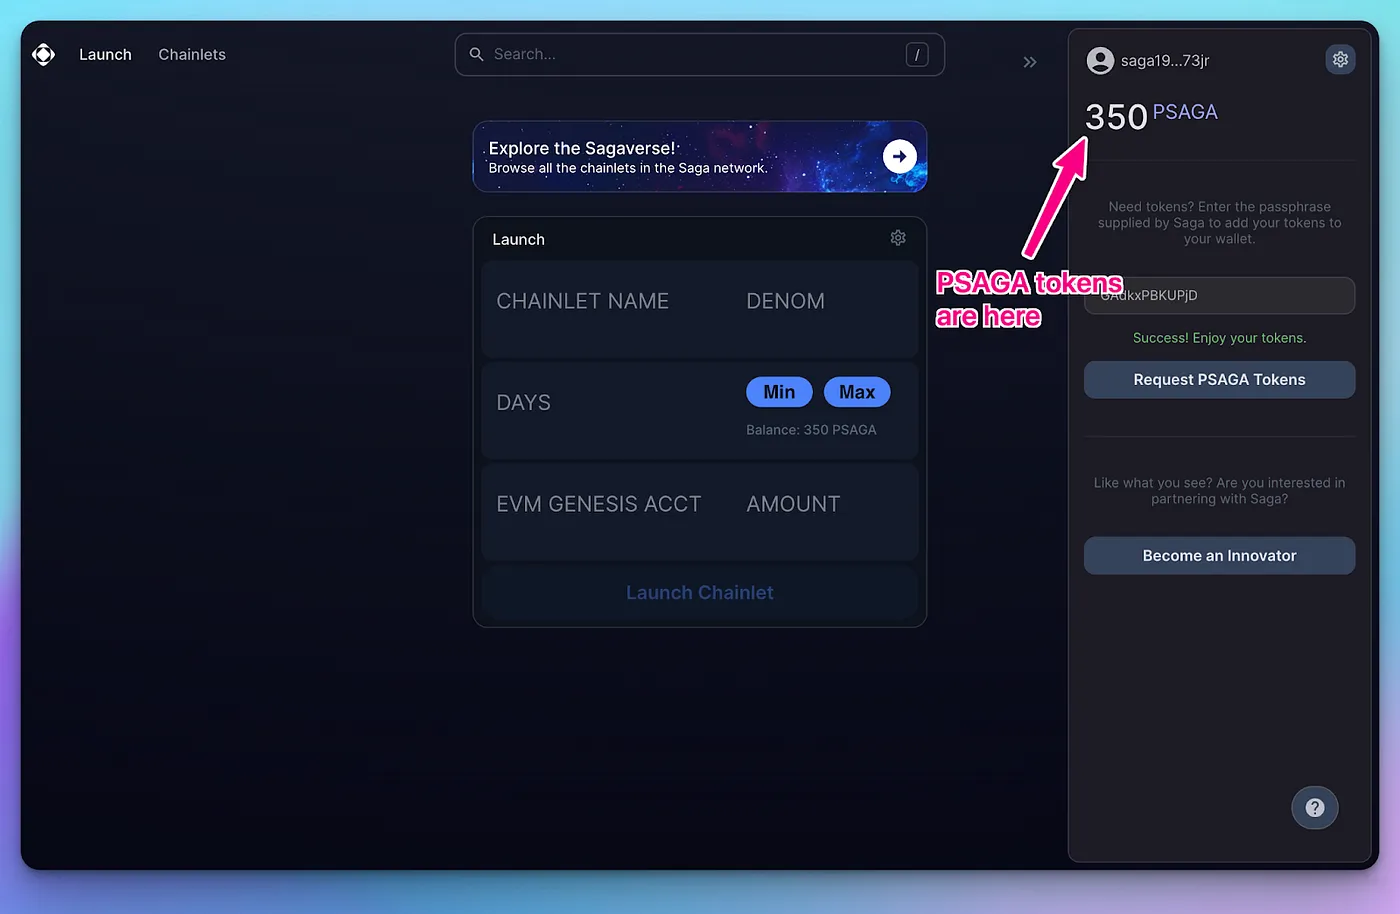The image size is (1400, 914).
Task: Open wallet settings gear icon
Action: 1340,59
